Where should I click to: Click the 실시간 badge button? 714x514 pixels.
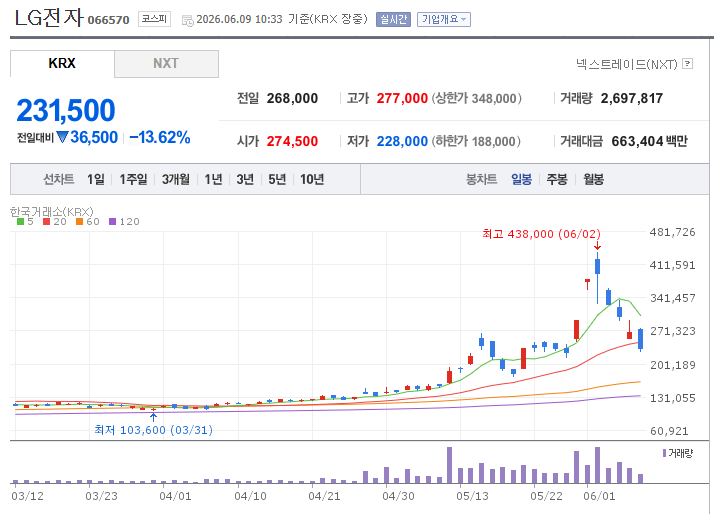click(393, 19)
